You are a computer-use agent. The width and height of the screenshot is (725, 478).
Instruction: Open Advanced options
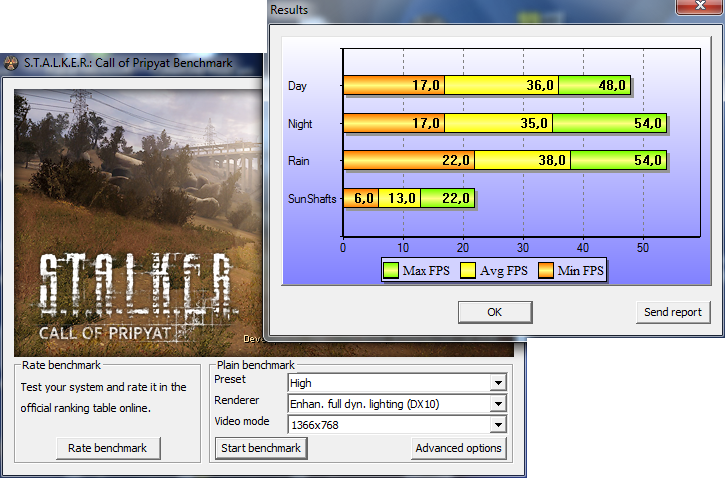[x=458, y=448]
